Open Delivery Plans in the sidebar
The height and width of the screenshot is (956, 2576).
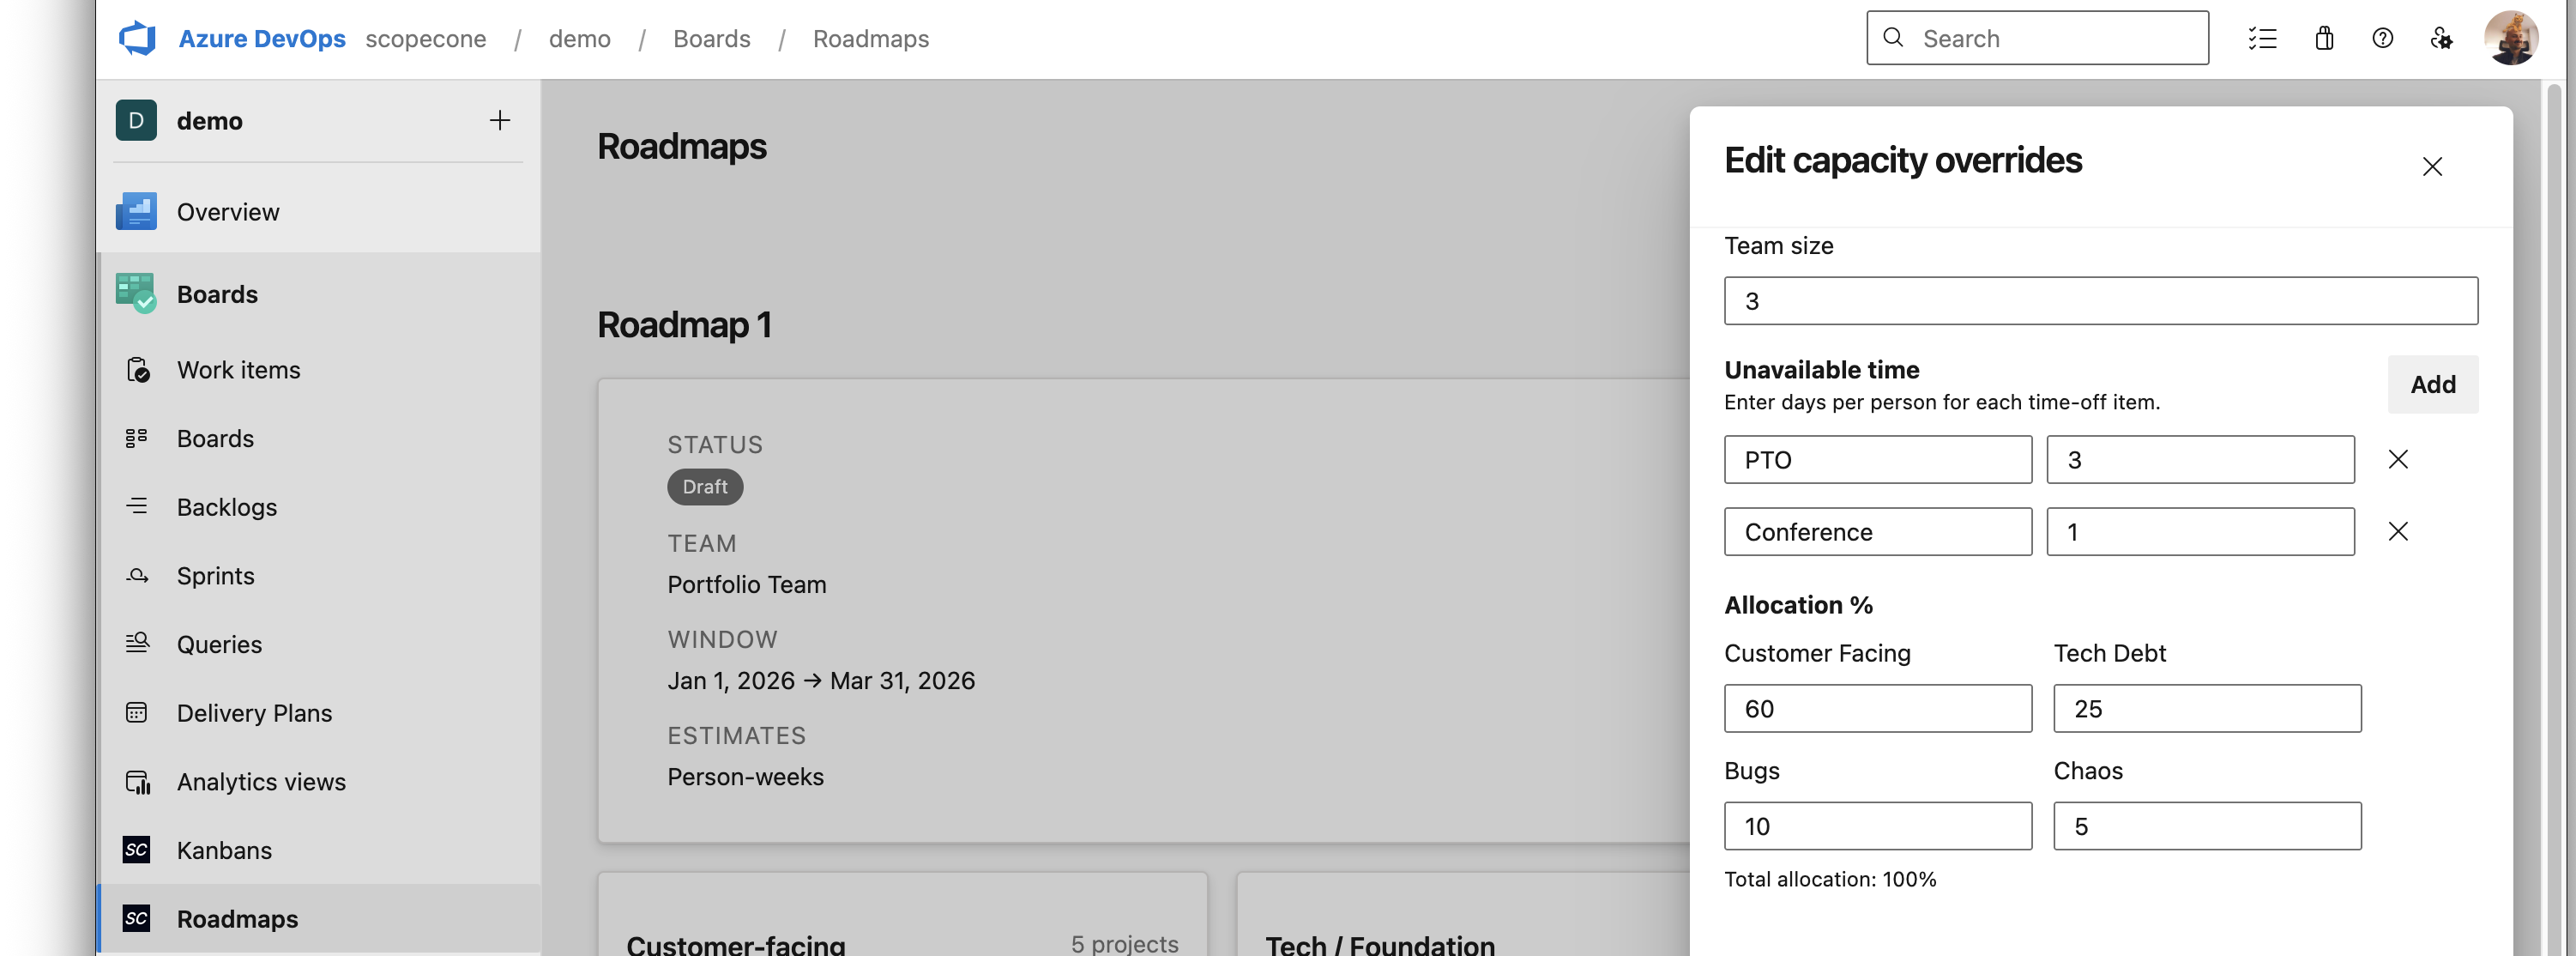coord(254,713)
